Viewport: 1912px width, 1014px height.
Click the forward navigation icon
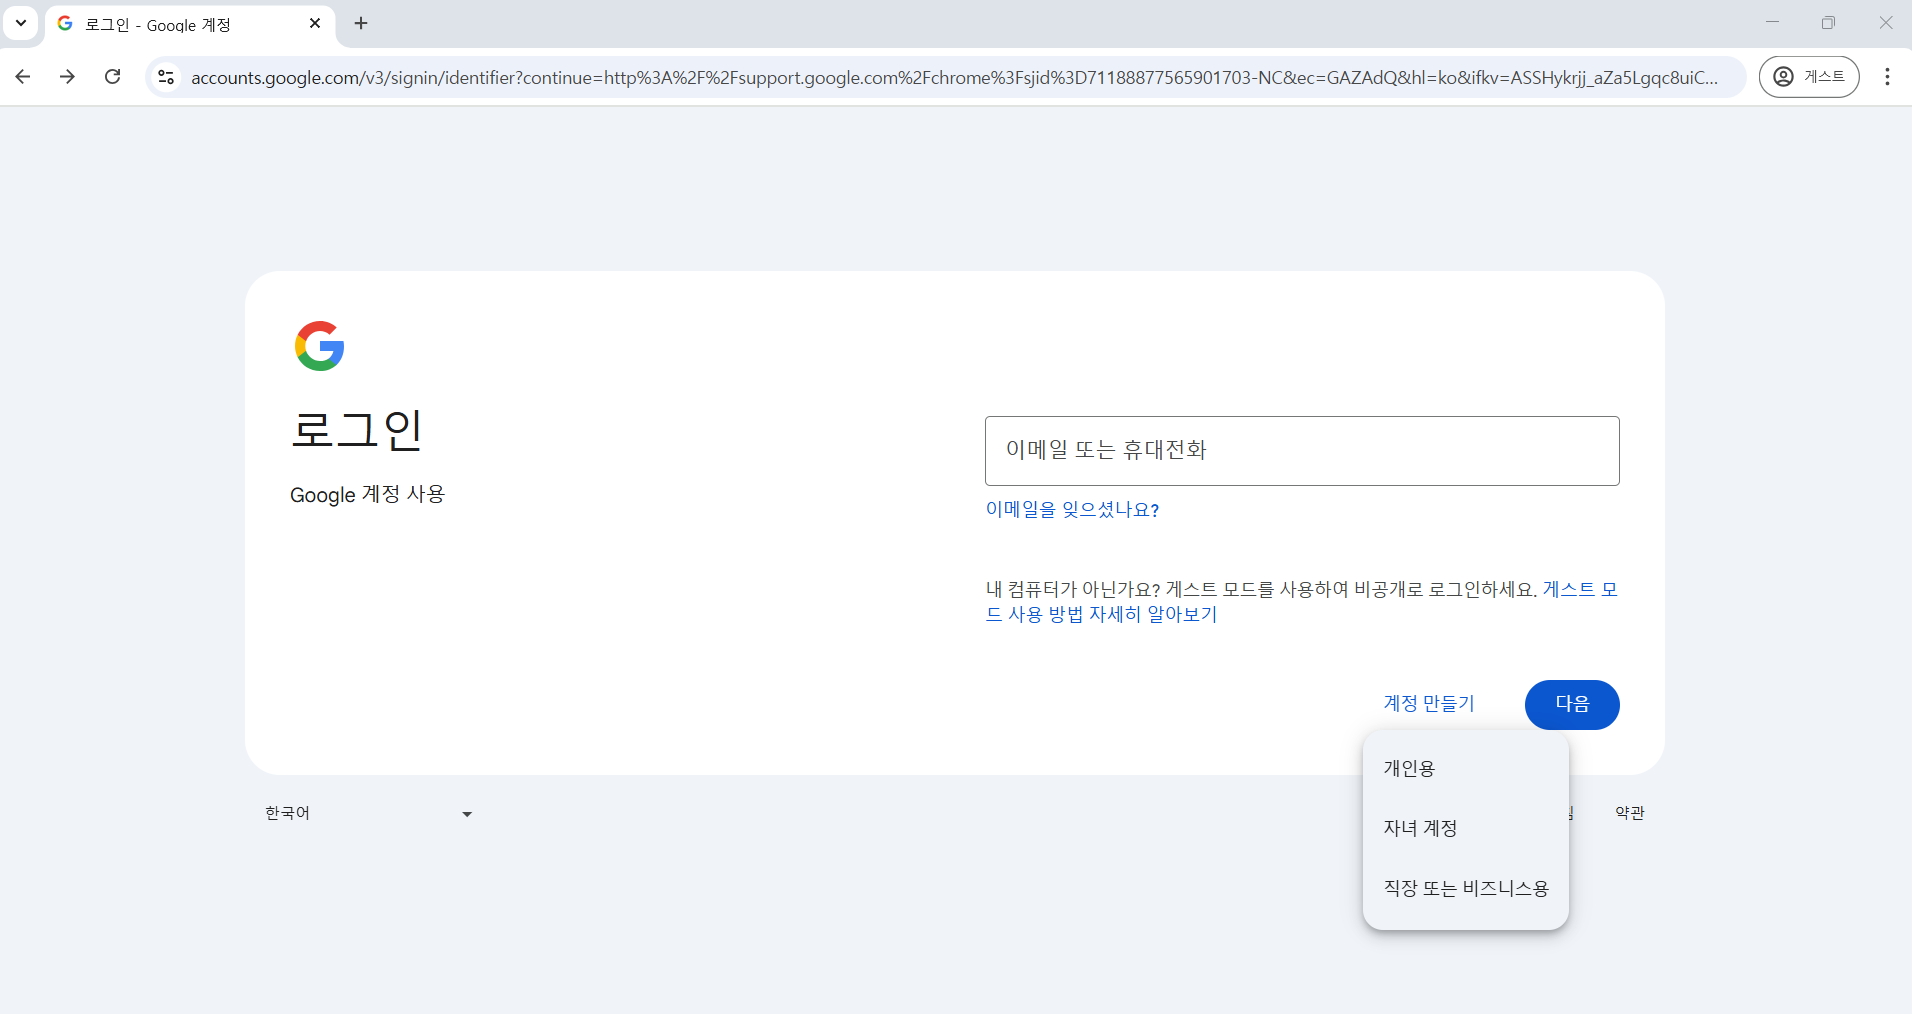[67, 77]
